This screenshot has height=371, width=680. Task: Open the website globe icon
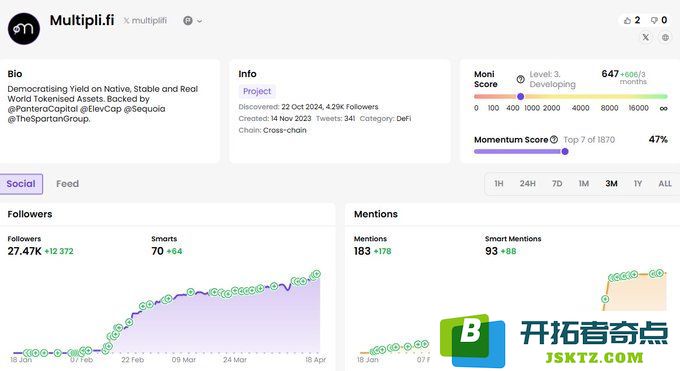665,37
